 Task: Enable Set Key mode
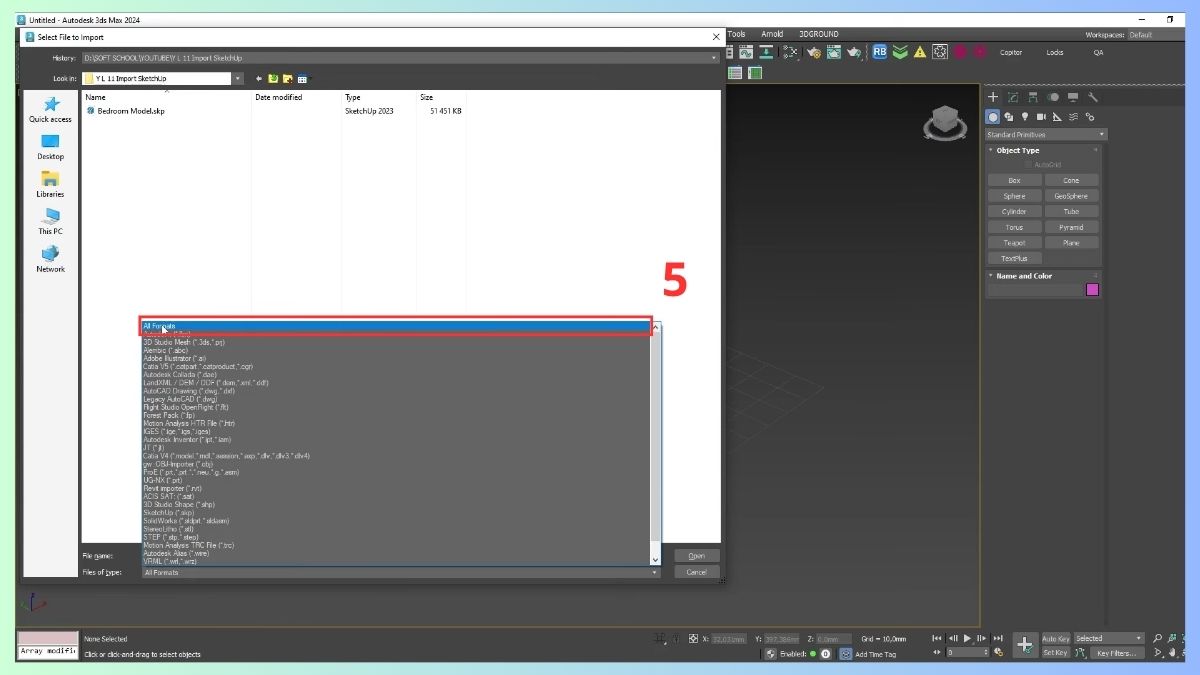click(1056, 652)
